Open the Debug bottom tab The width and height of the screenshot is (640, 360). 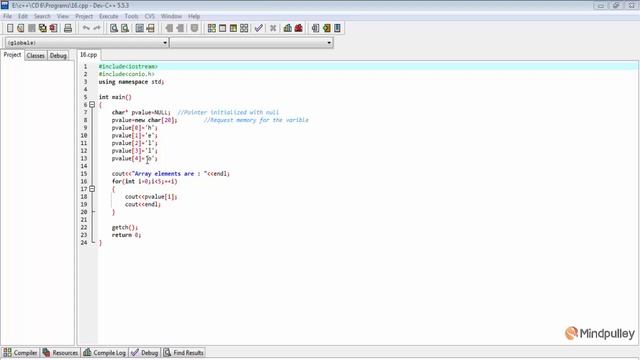pyautogui.click(x=144, y=353)
